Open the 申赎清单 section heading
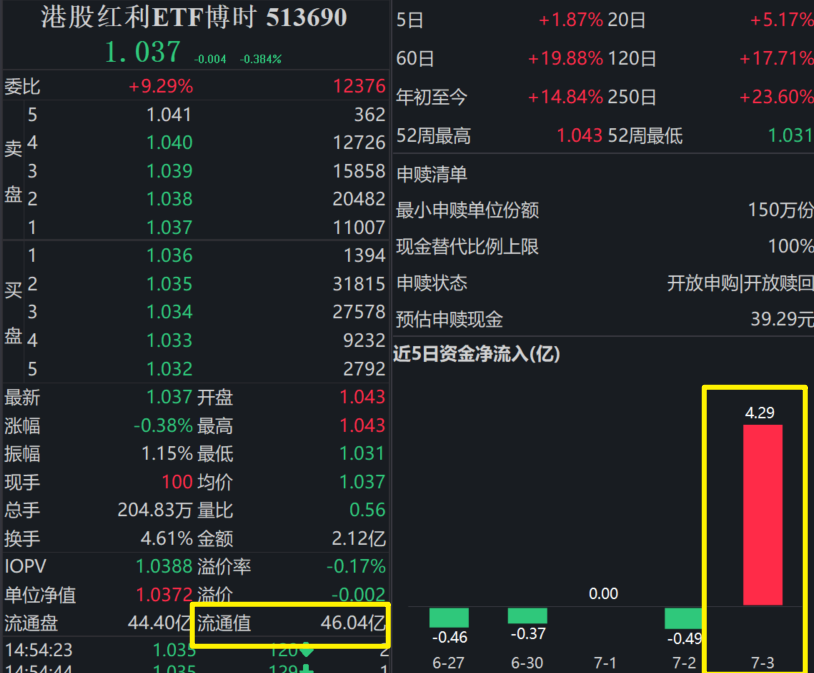Viewport: 814px width, 673px height. tap(432, 174)
